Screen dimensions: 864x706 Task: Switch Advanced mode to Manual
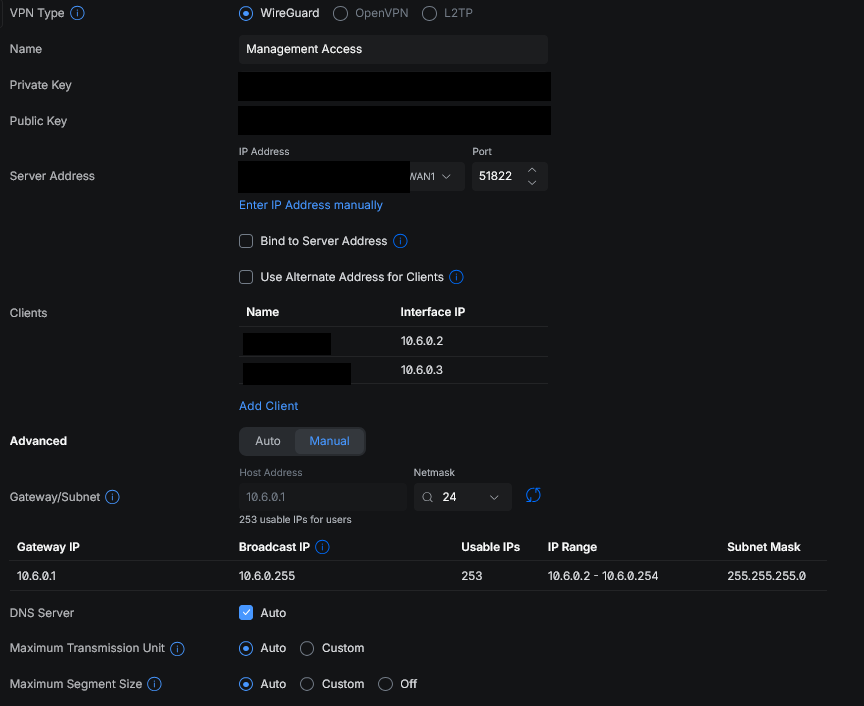click(x=330, y=441)
